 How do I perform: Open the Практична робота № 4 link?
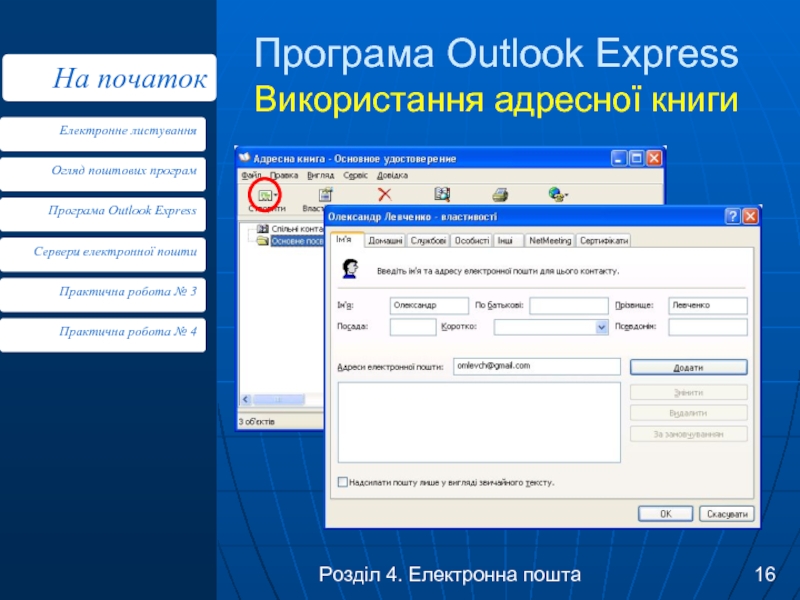coord(103,335)
